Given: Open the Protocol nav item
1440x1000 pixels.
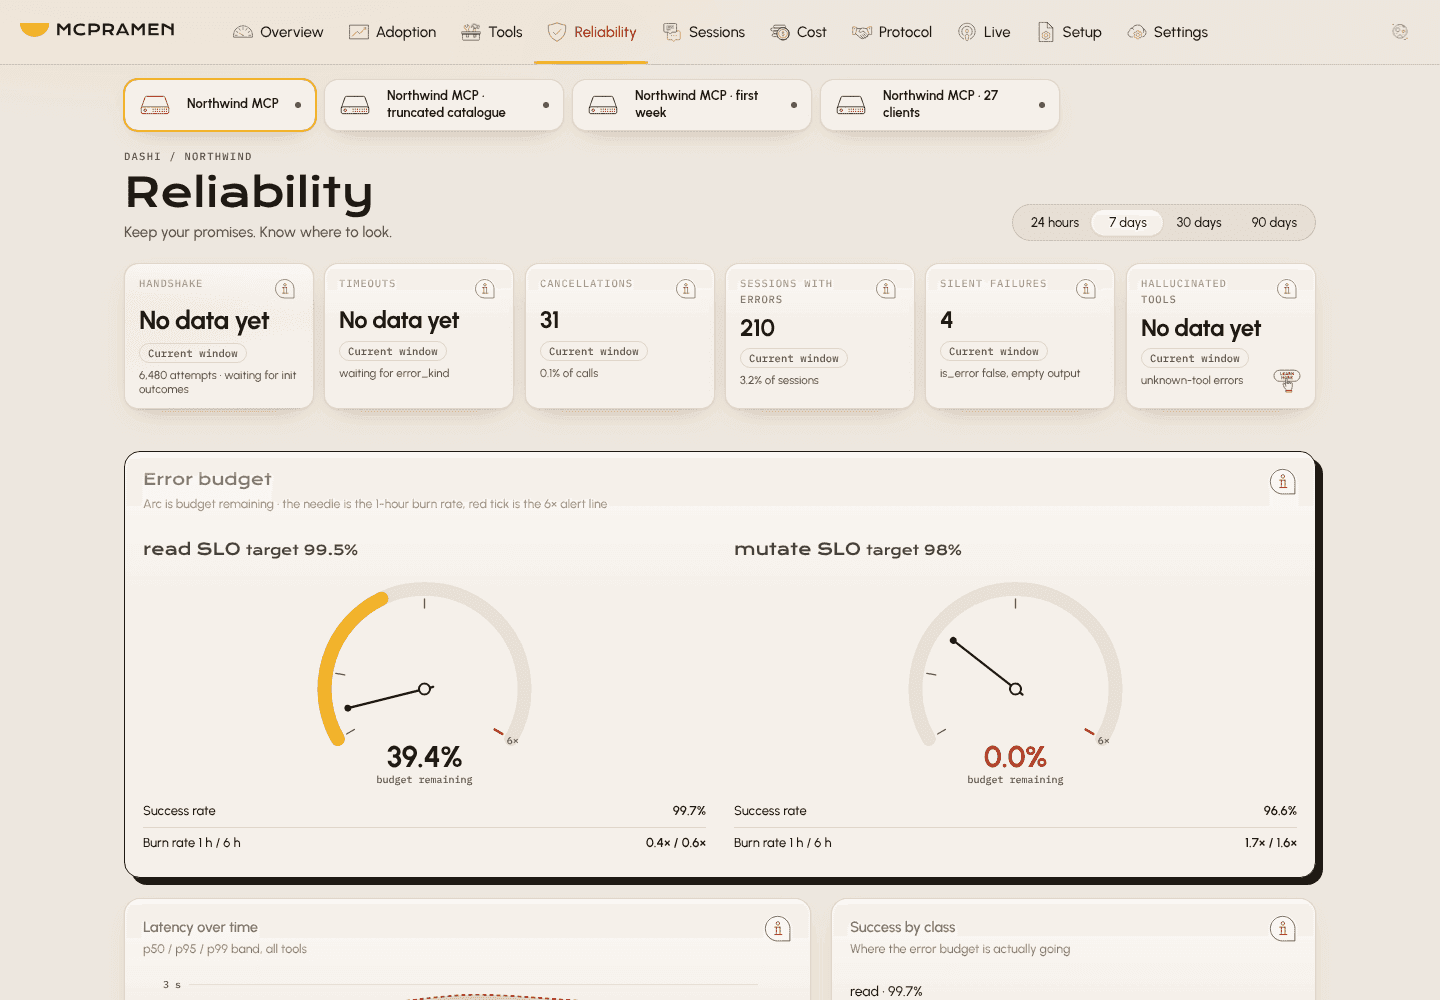Looking at the screenshot, I should pos(892,32).
